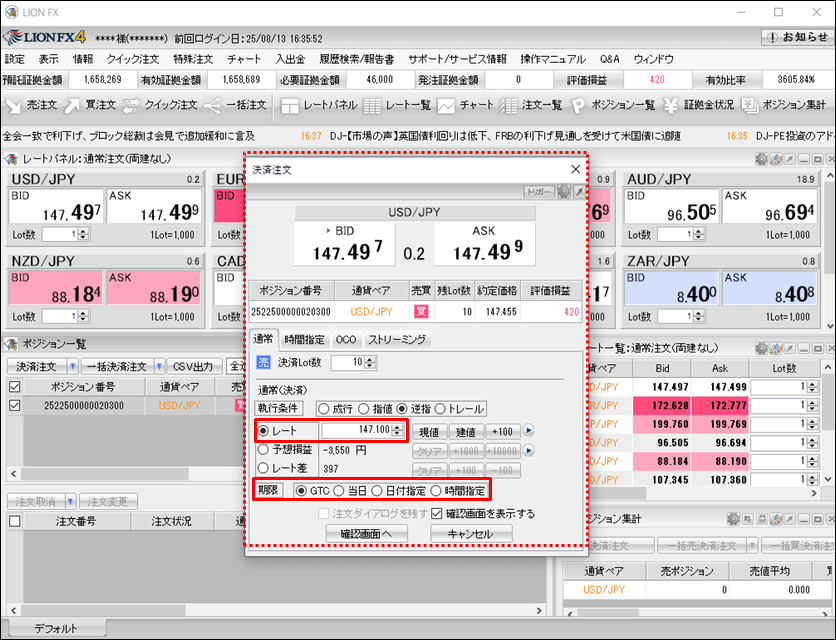Screen dimensions: 836x640
Task: Click the キャンセル button
Action: click(471, 534)
